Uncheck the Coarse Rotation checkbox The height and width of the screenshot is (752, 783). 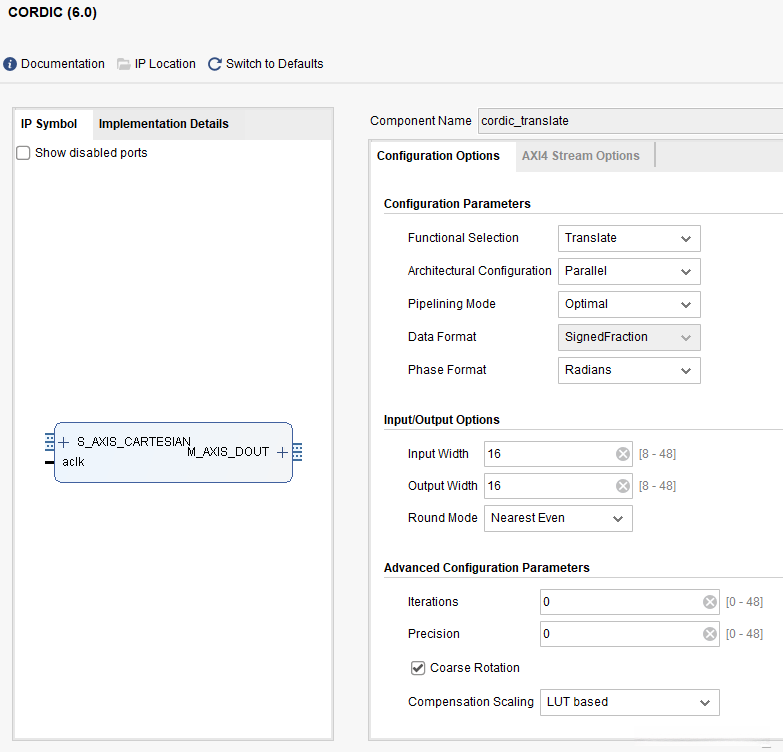[x=418, y=668]
